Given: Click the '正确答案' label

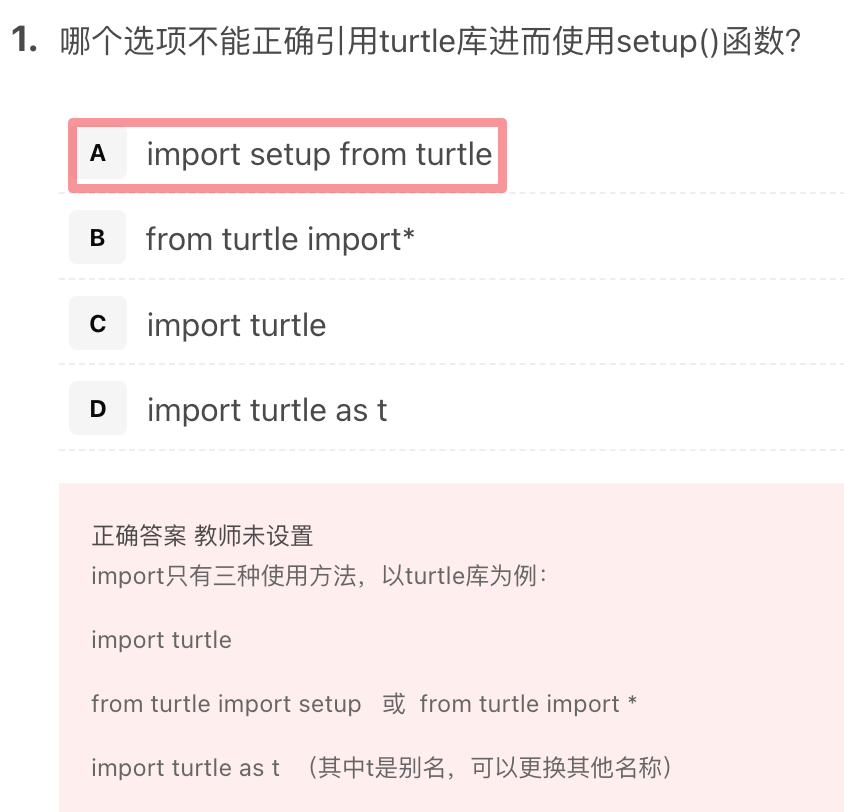Looking at the screenshot, I should [138, 536].
